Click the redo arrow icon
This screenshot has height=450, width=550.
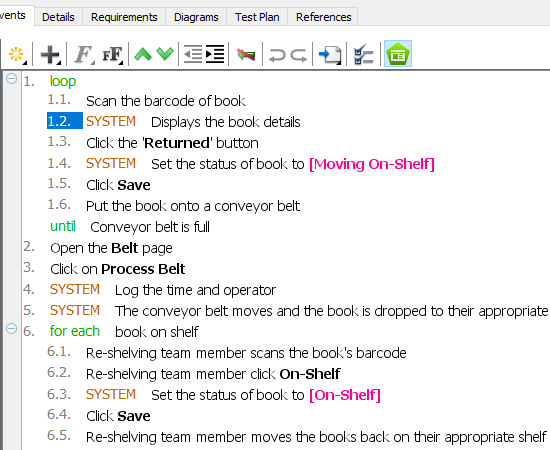click(299, 55)
